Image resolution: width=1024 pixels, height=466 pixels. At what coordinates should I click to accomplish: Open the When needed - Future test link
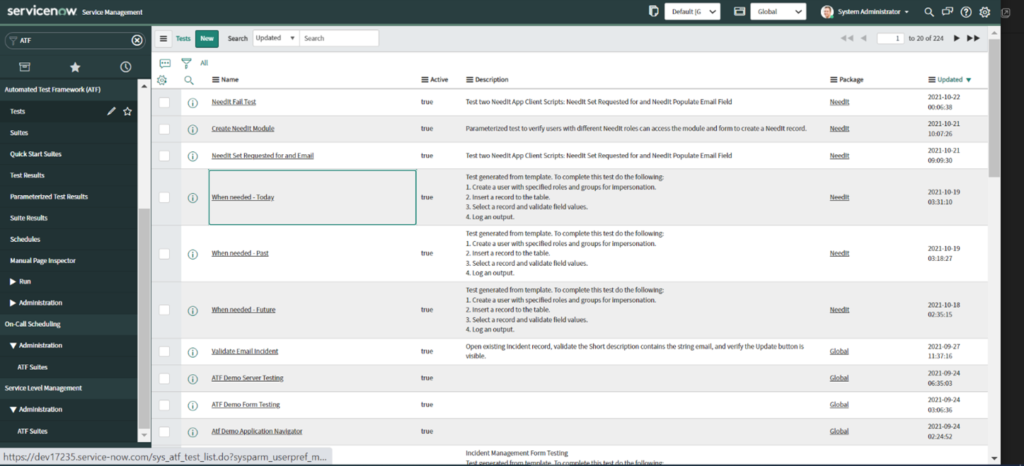tap(243, 309)
